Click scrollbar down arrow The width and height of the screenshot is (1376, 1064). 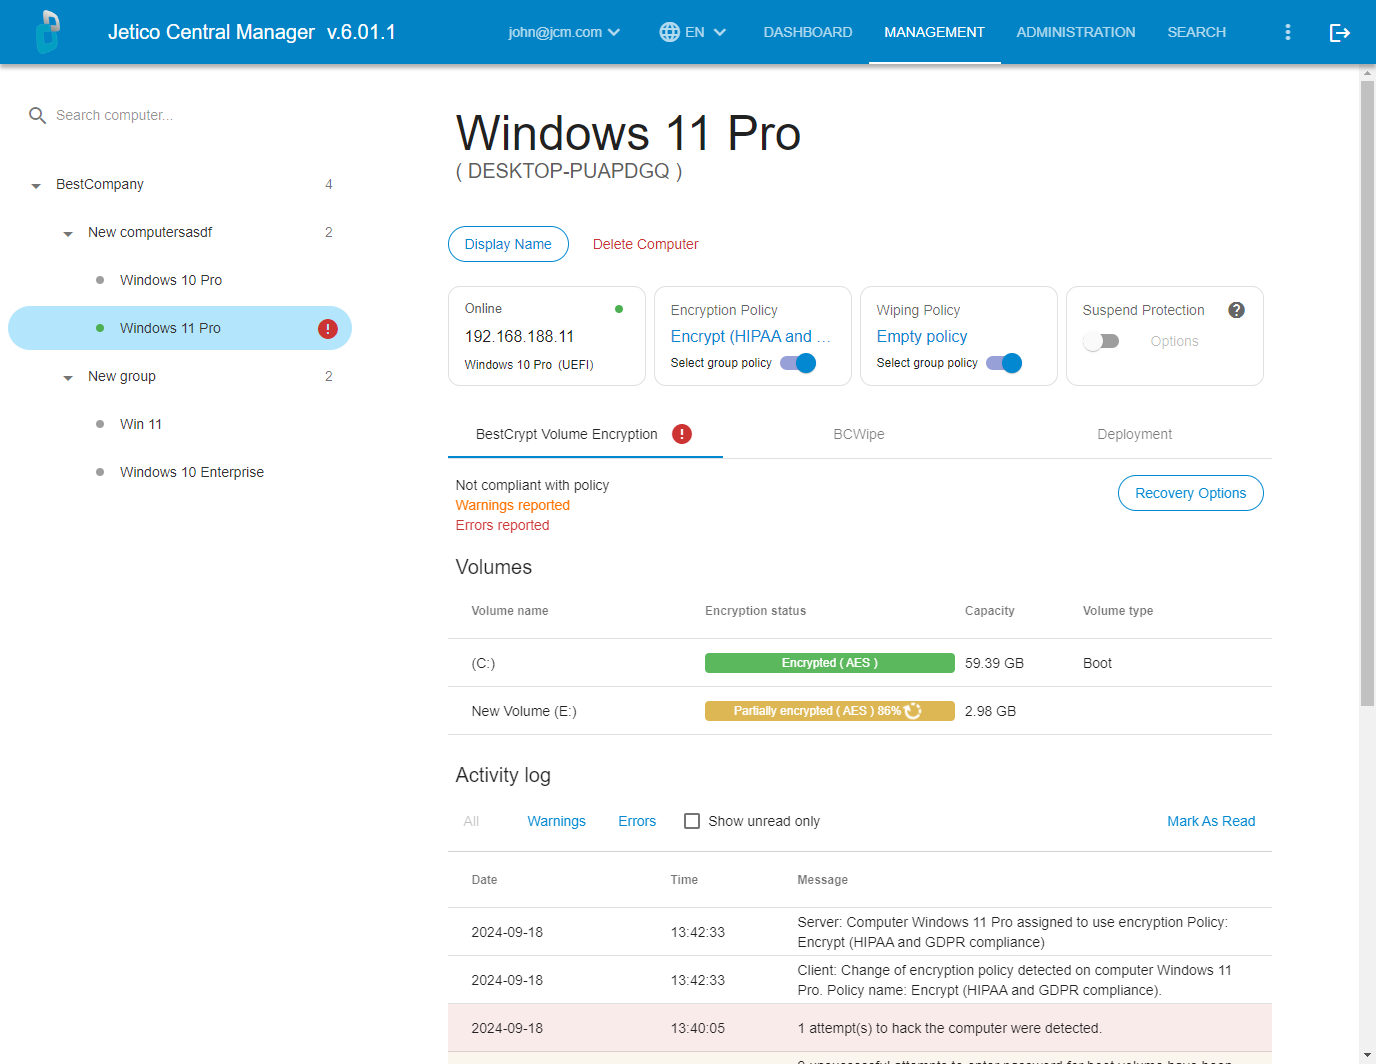click(x=1367, y=1054)
